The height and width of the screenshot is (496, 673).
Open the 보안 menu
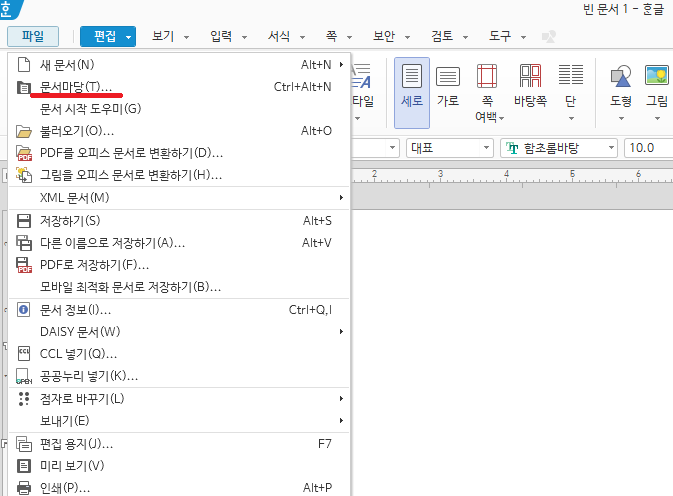(384, 36)
